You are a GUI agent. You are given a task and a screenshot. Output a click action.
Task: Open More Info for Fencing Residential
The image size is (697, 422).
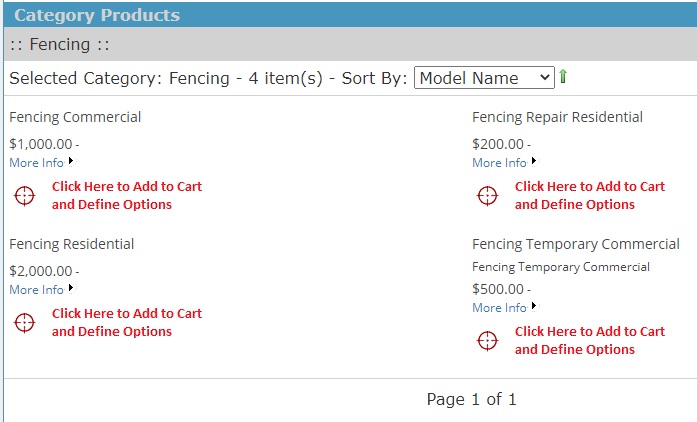[x=37, y=290]
